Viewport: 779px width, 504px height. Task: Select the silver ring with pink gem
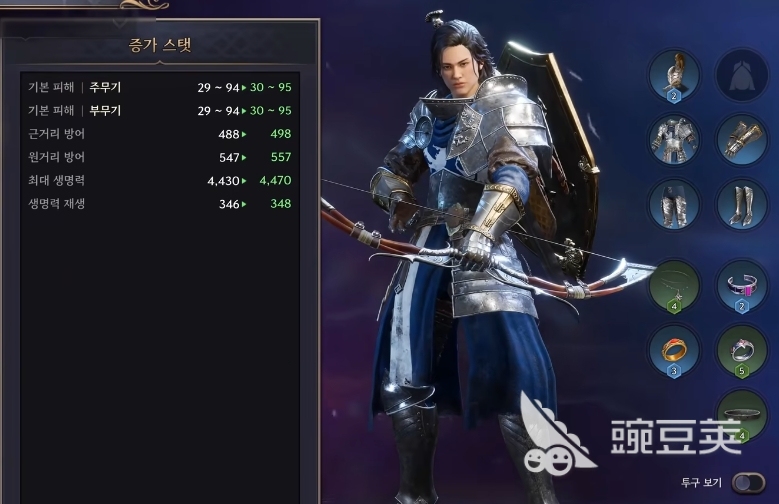[742, 351]
